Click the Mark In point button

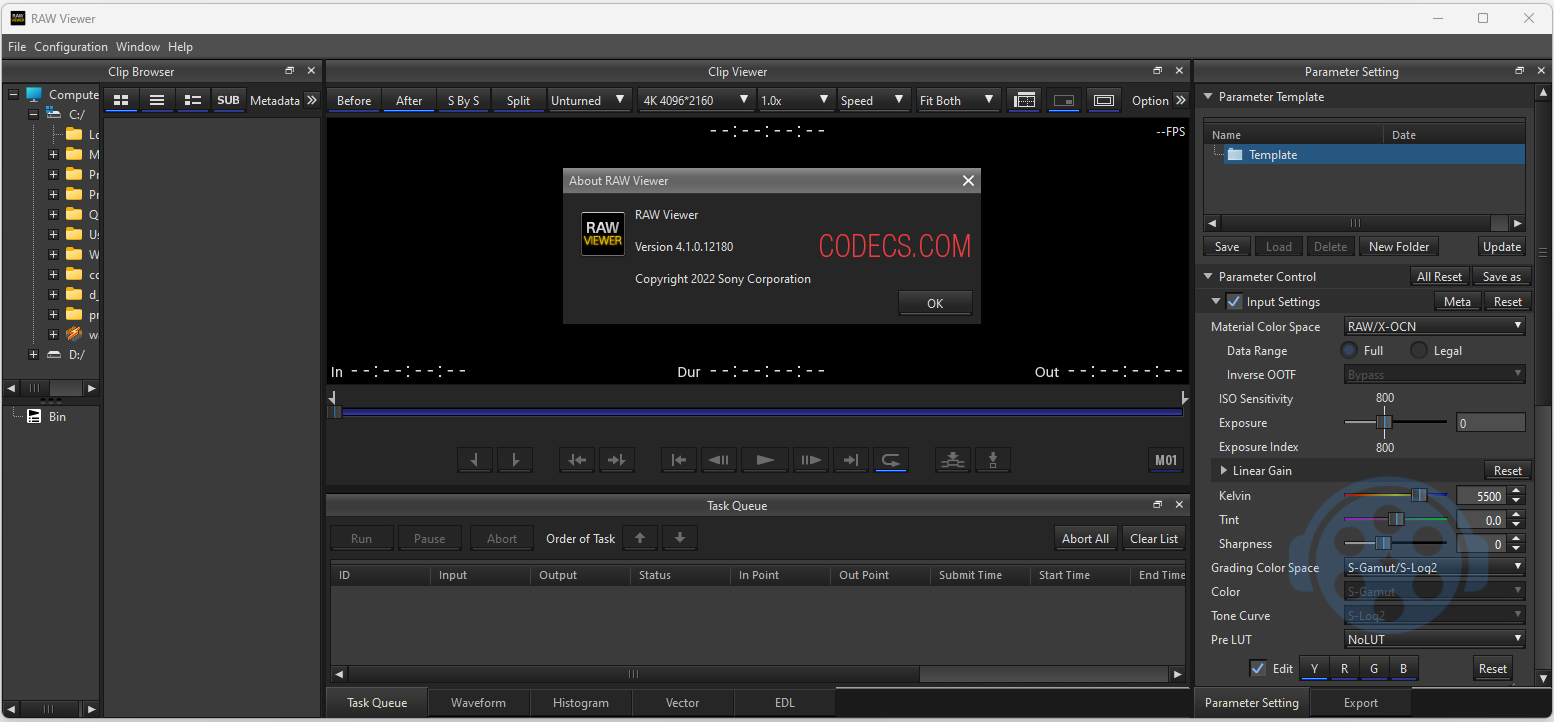coord(475,460)
